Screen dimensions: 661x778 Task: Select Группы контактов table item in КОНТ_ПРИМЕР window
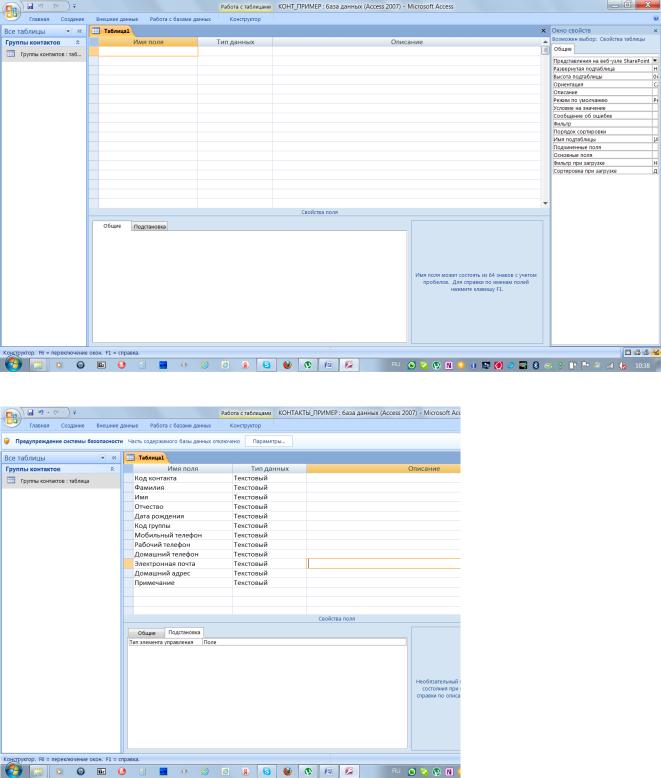tap(44, 54)
